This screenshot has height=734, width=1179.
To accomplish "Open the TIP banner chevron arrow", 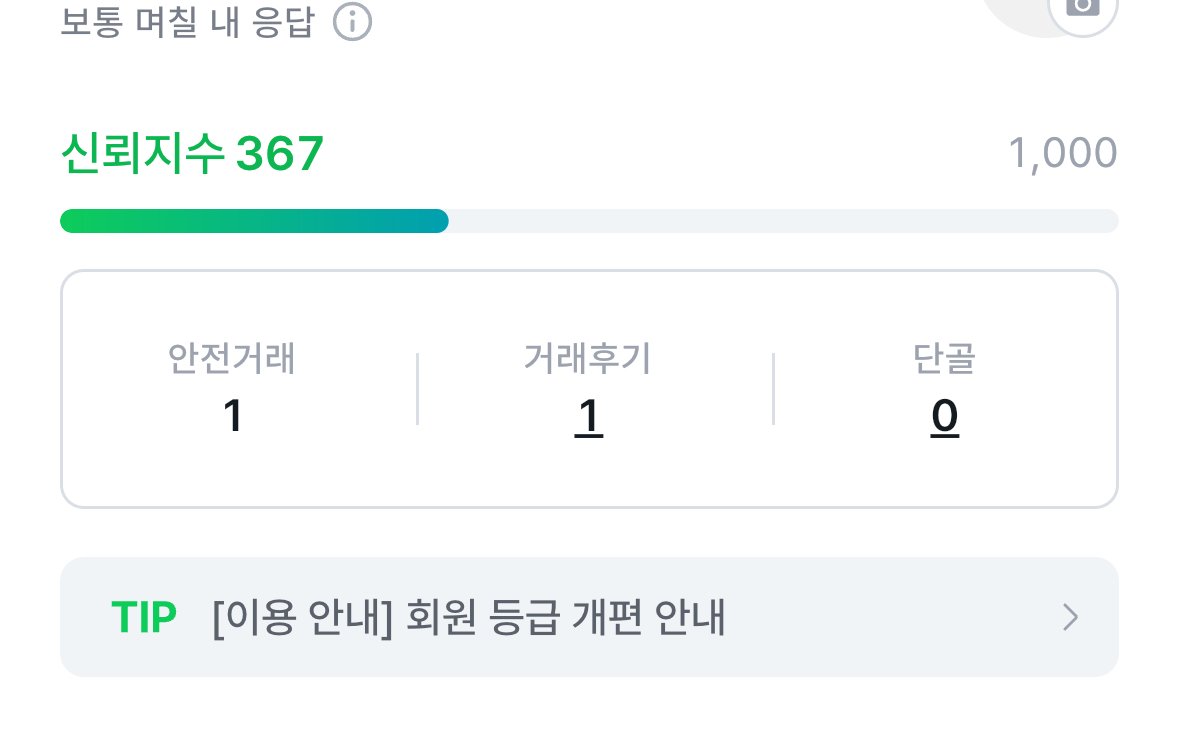I will [1070, 618].
